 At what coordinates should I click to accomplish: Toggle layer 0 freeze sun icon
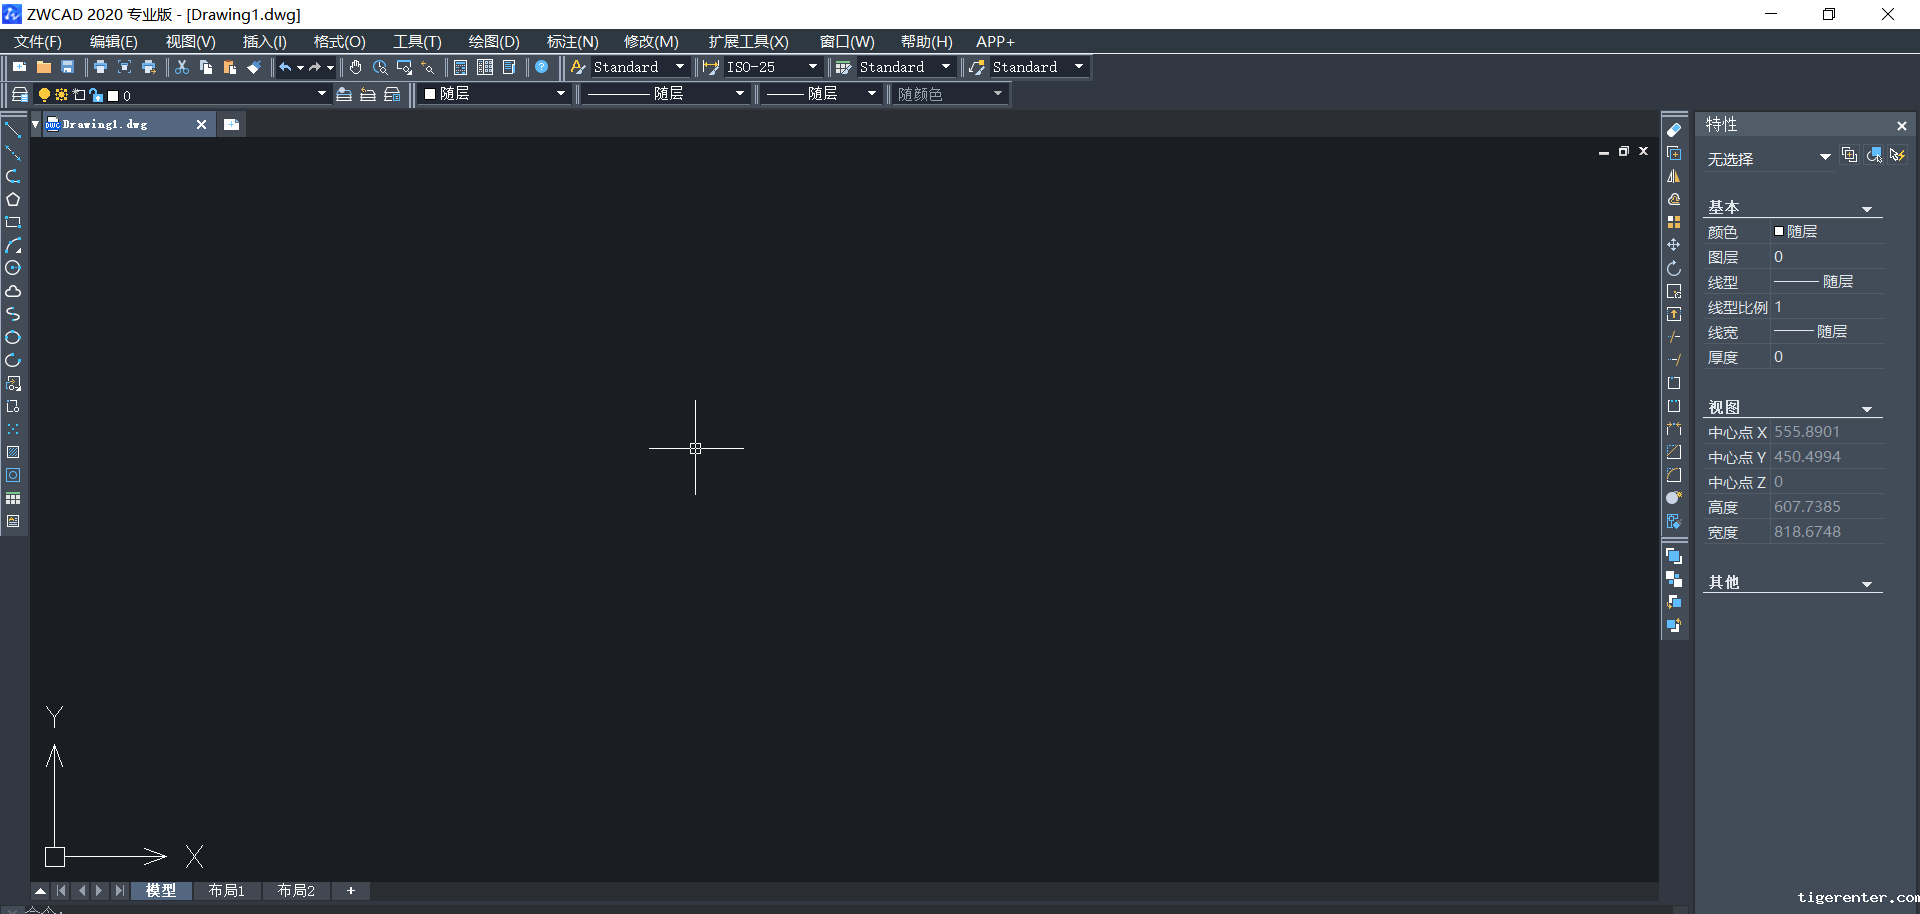point(61,95)
